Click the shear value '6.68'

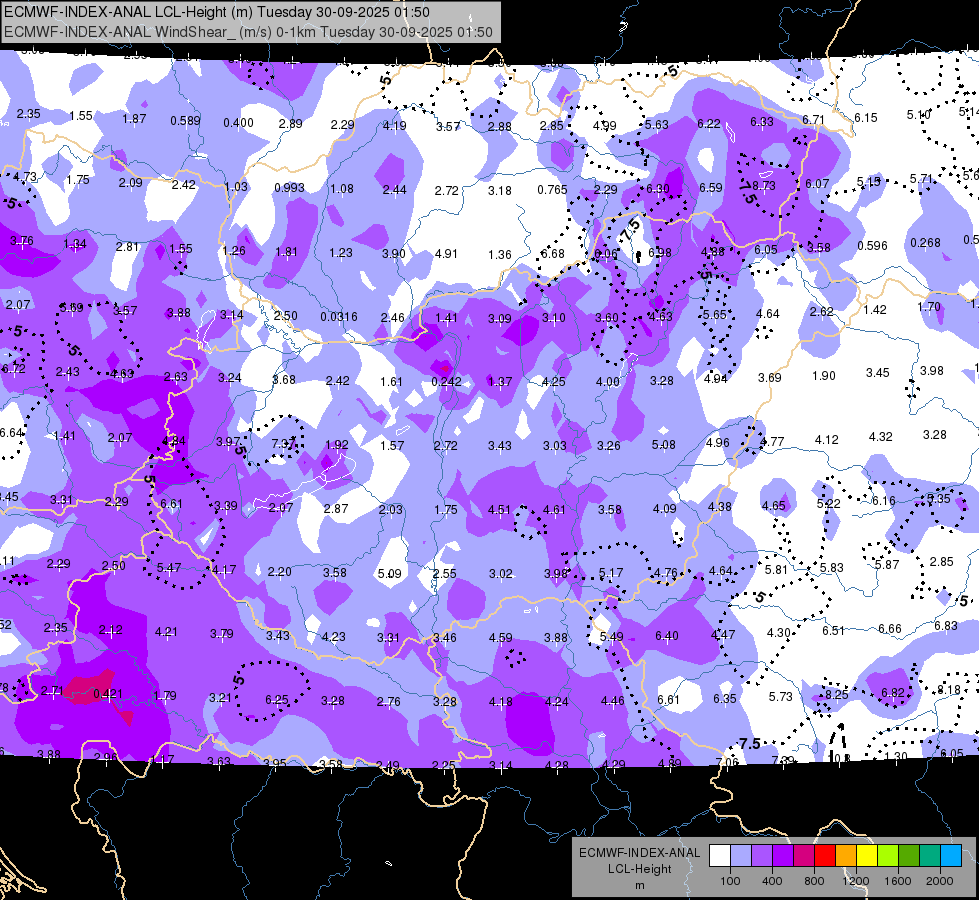553,254
